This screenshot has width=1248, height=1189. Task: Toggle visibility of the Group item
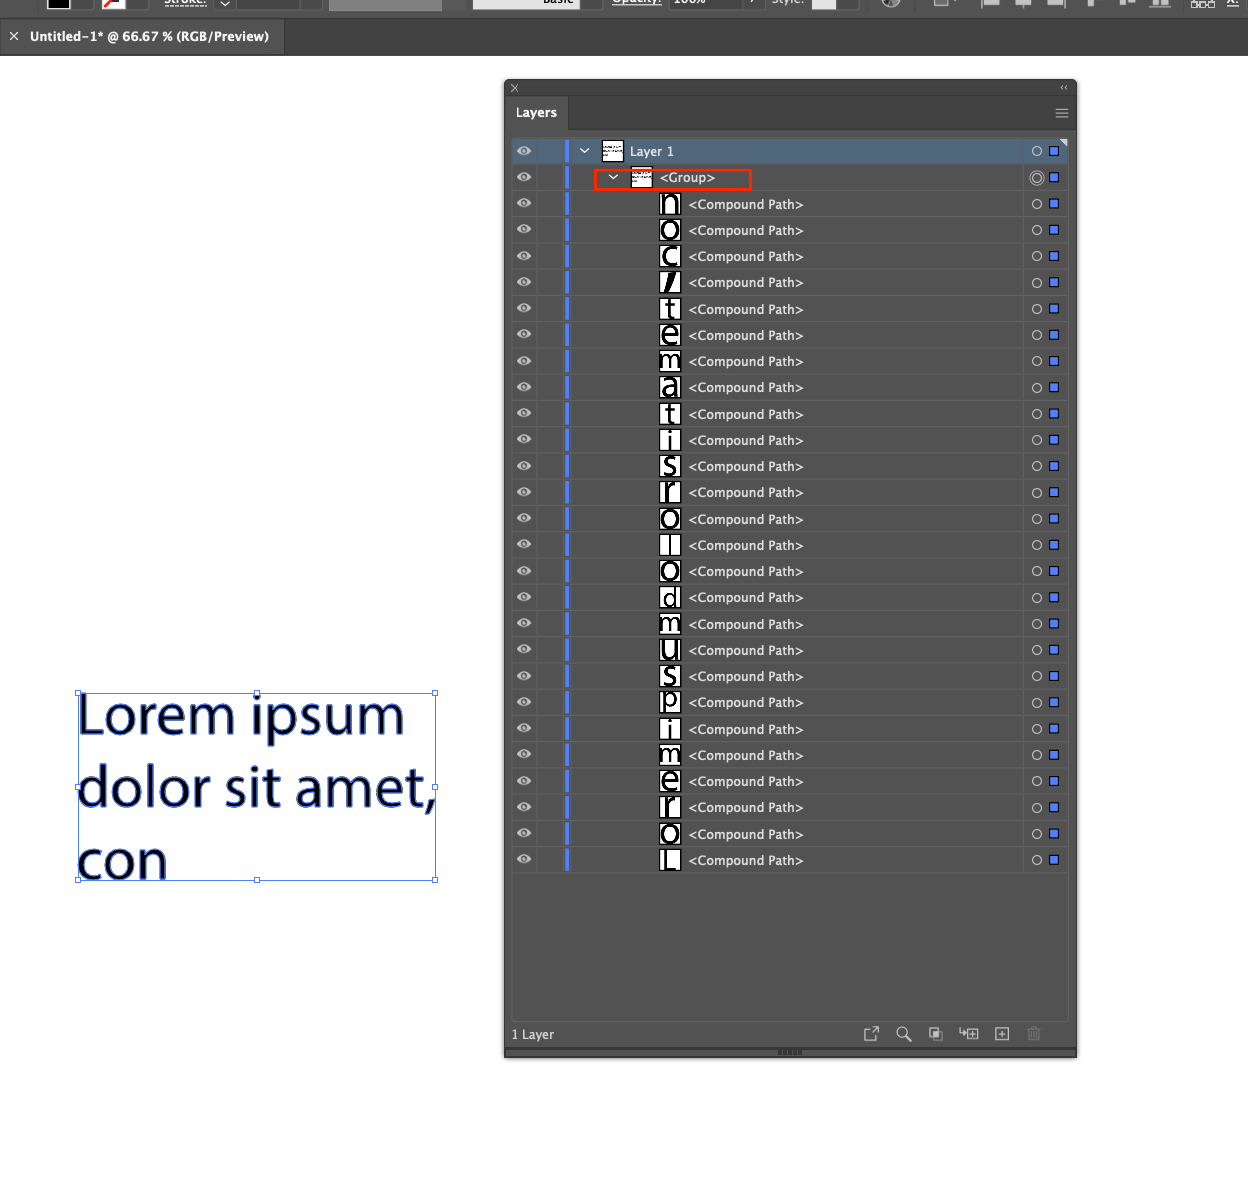(x=523, y=177)
